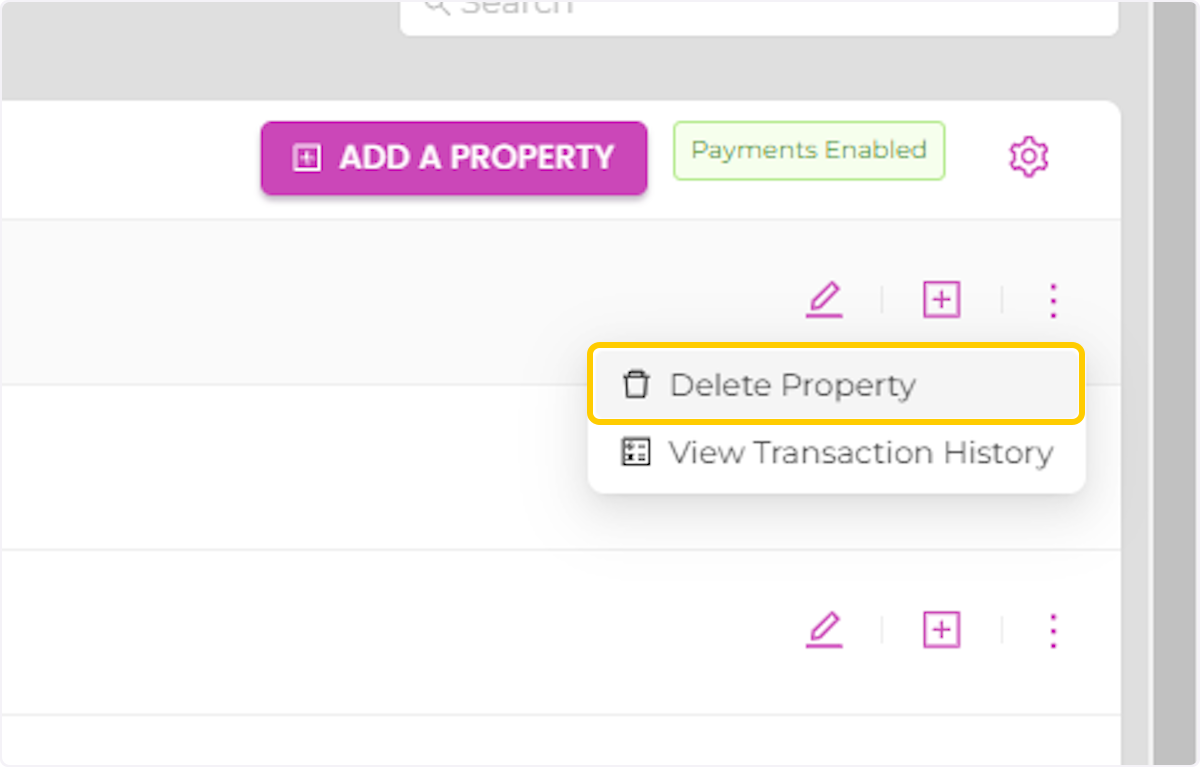Click the trash icon next to Delete Property
The height and width of the screenshot is (767, 1200).
click(636, 384)
